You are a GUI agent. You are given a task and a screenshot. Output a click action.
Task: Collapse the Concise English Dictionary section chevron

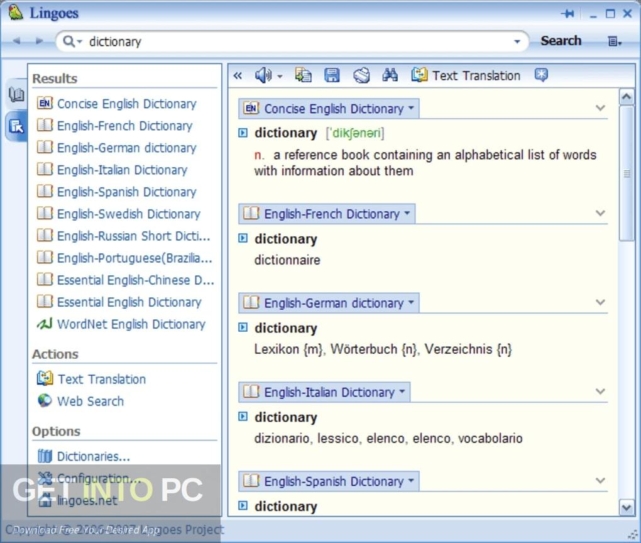600,108
